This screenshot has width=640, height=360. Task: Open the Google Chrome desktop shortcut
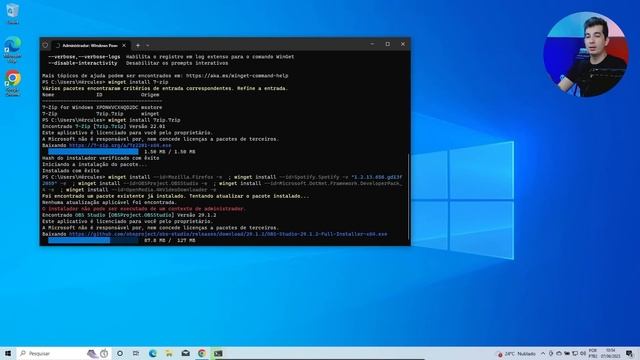tap(13, 83)
